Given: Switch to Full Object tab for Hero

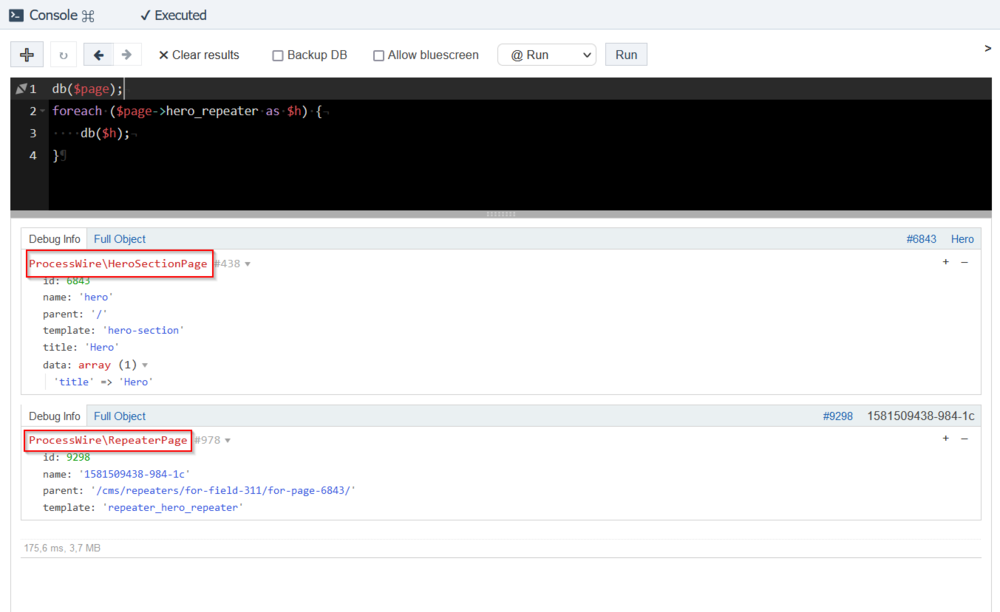Looking at the screenshot, I should (x=119, y=239).
